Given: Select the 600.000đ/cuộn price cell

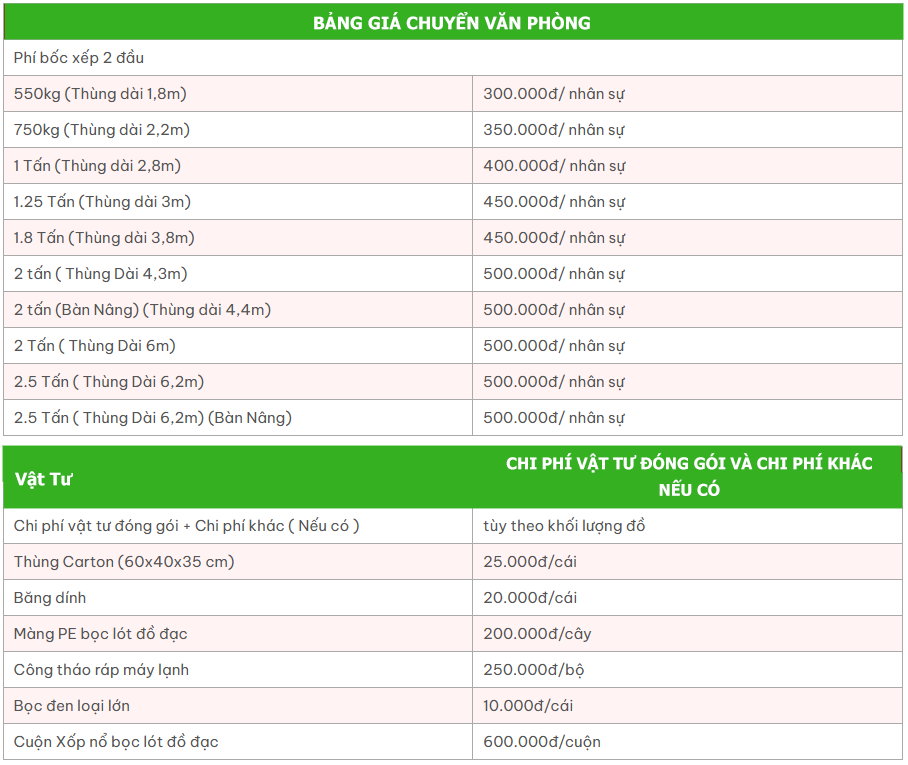Looking at the screenshot, I should pyautogui.click(x=542, y=742).
